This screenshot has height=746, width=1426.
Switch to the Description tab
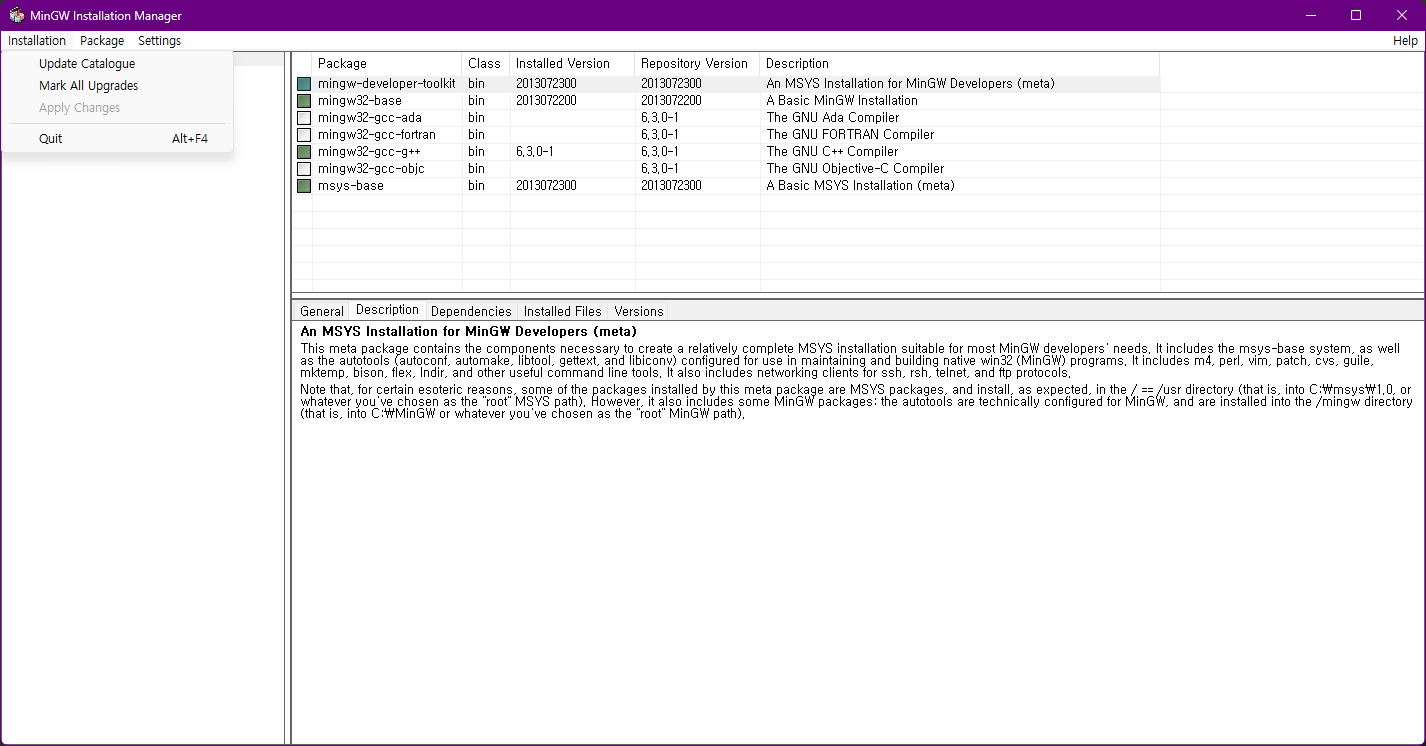tap(387, 310)
